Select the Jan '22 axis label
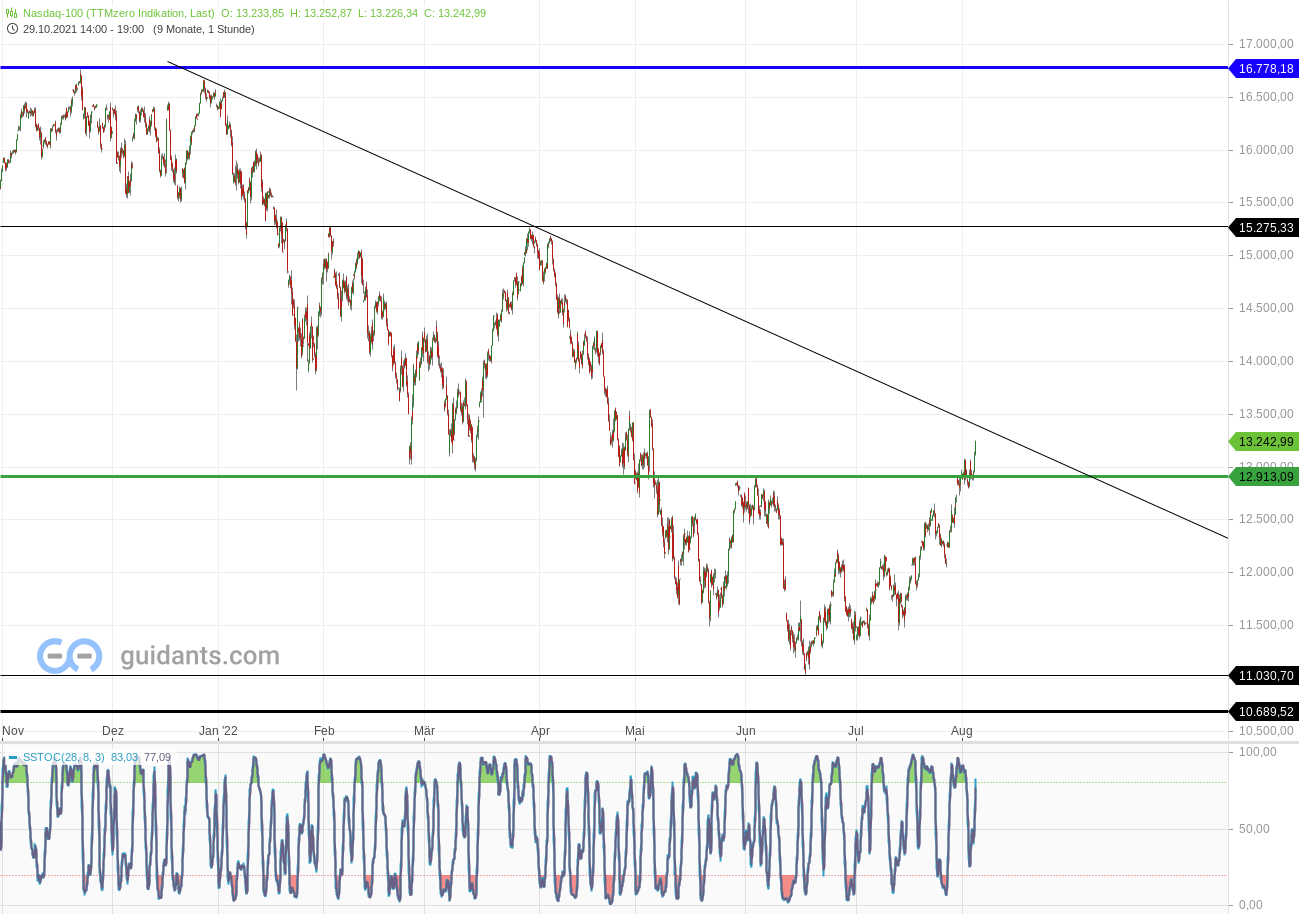Viewport: 1299px width, 914px height. [x=217, y=731]
